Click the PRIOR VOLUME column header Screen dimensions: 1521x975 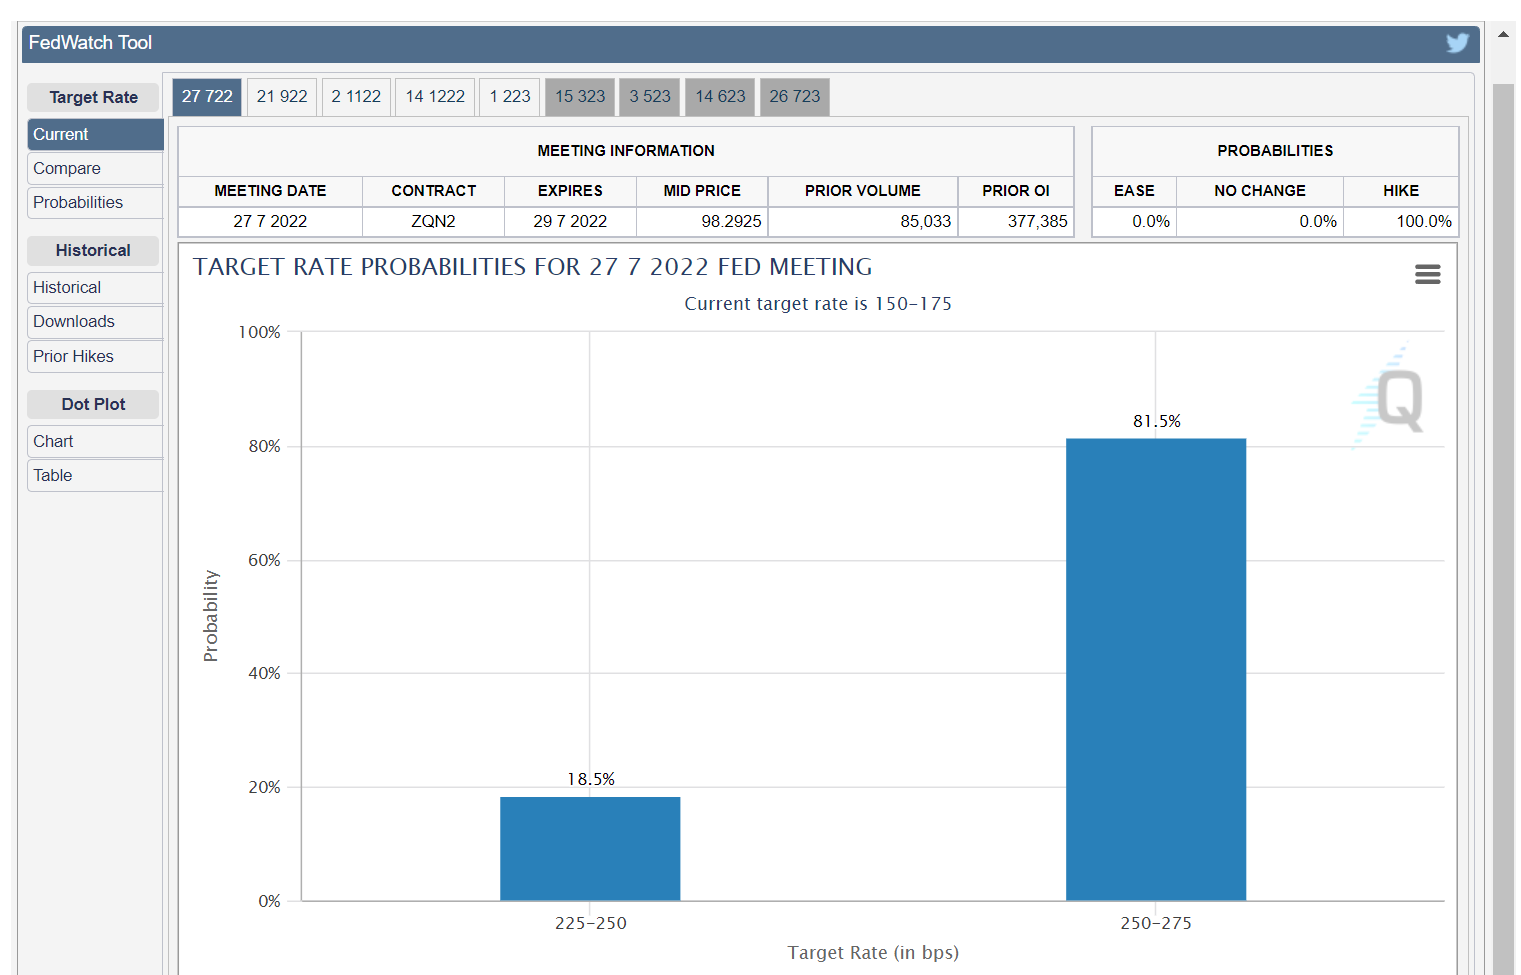tap(863, 191)
